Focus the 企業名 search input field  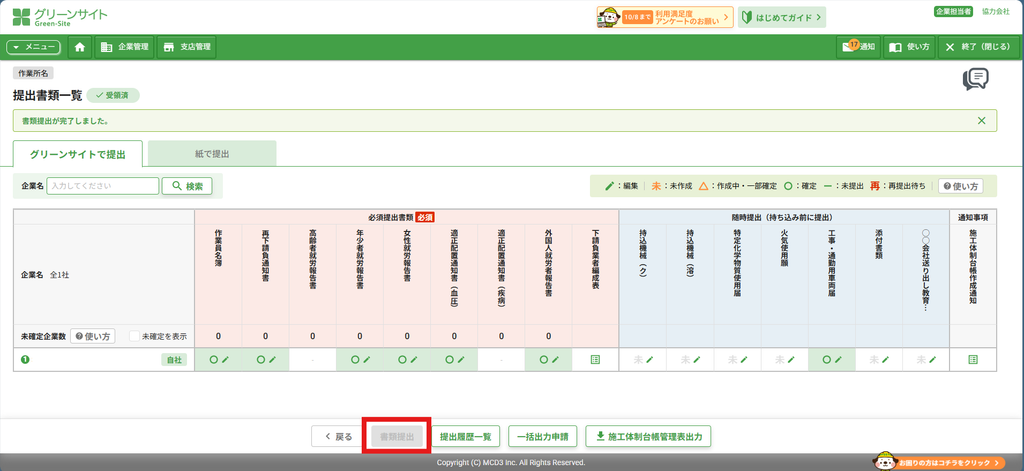coord(103,186)
